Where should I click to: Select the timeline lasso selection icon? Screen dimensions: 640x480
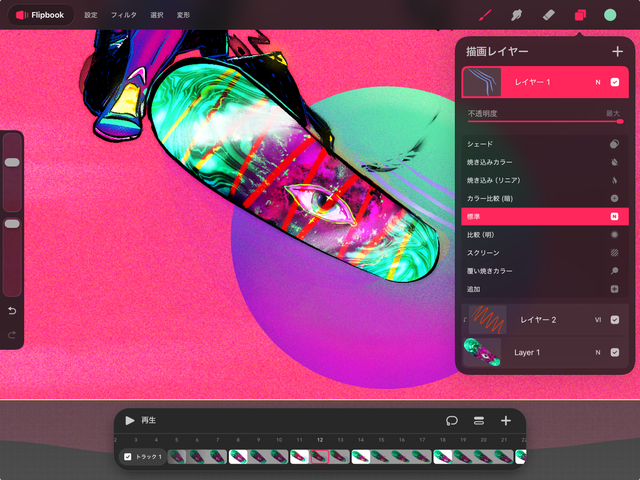coord(451,420)
